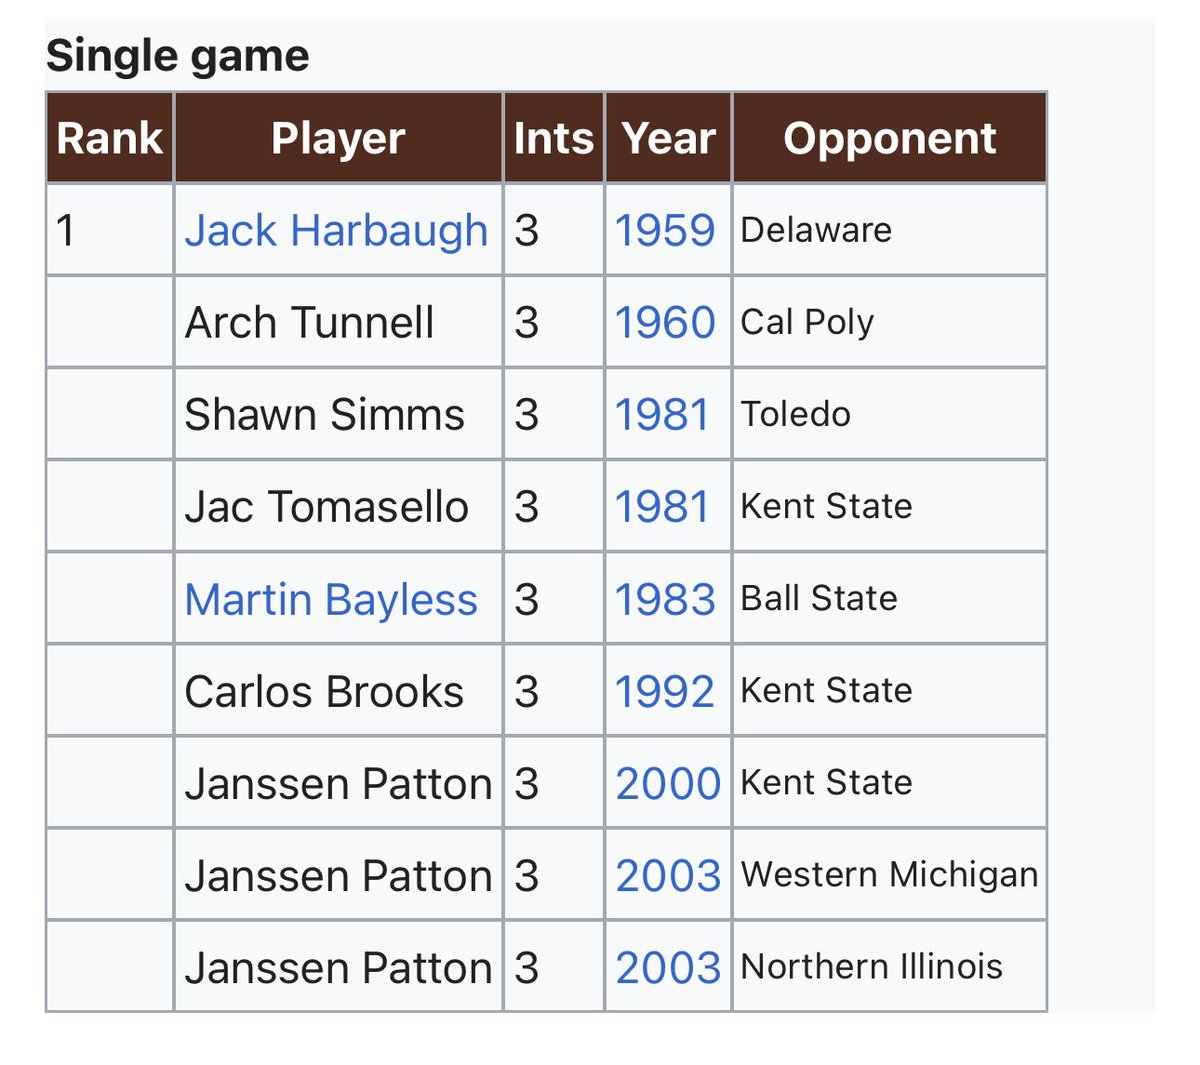Screen dimensions: 1200x1065
Task: Open the 1960 year link
Action: click(665, 323)
